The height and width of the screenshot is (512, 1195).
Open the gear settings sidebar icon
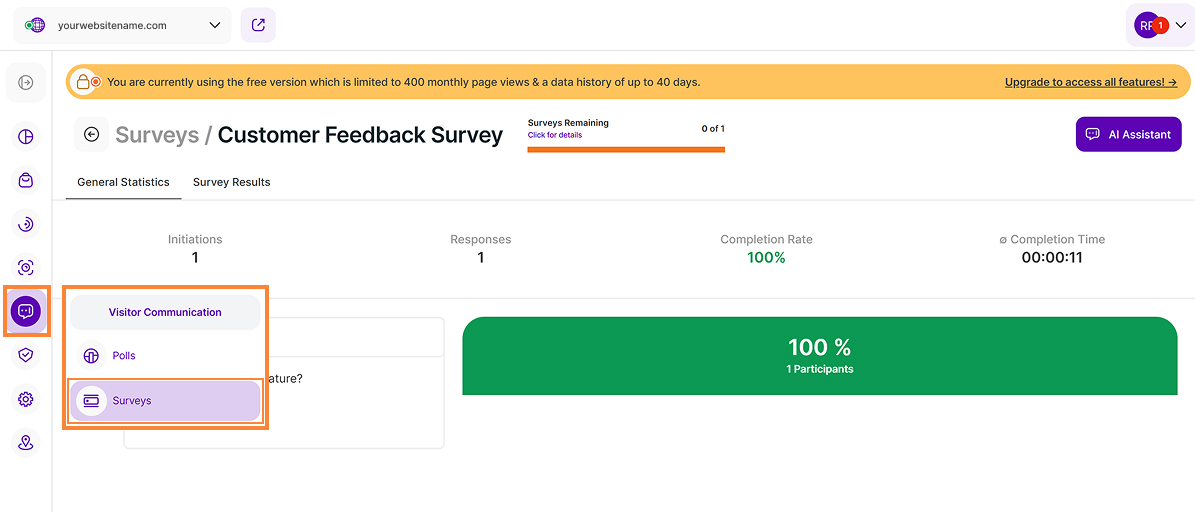coord(26,398)
